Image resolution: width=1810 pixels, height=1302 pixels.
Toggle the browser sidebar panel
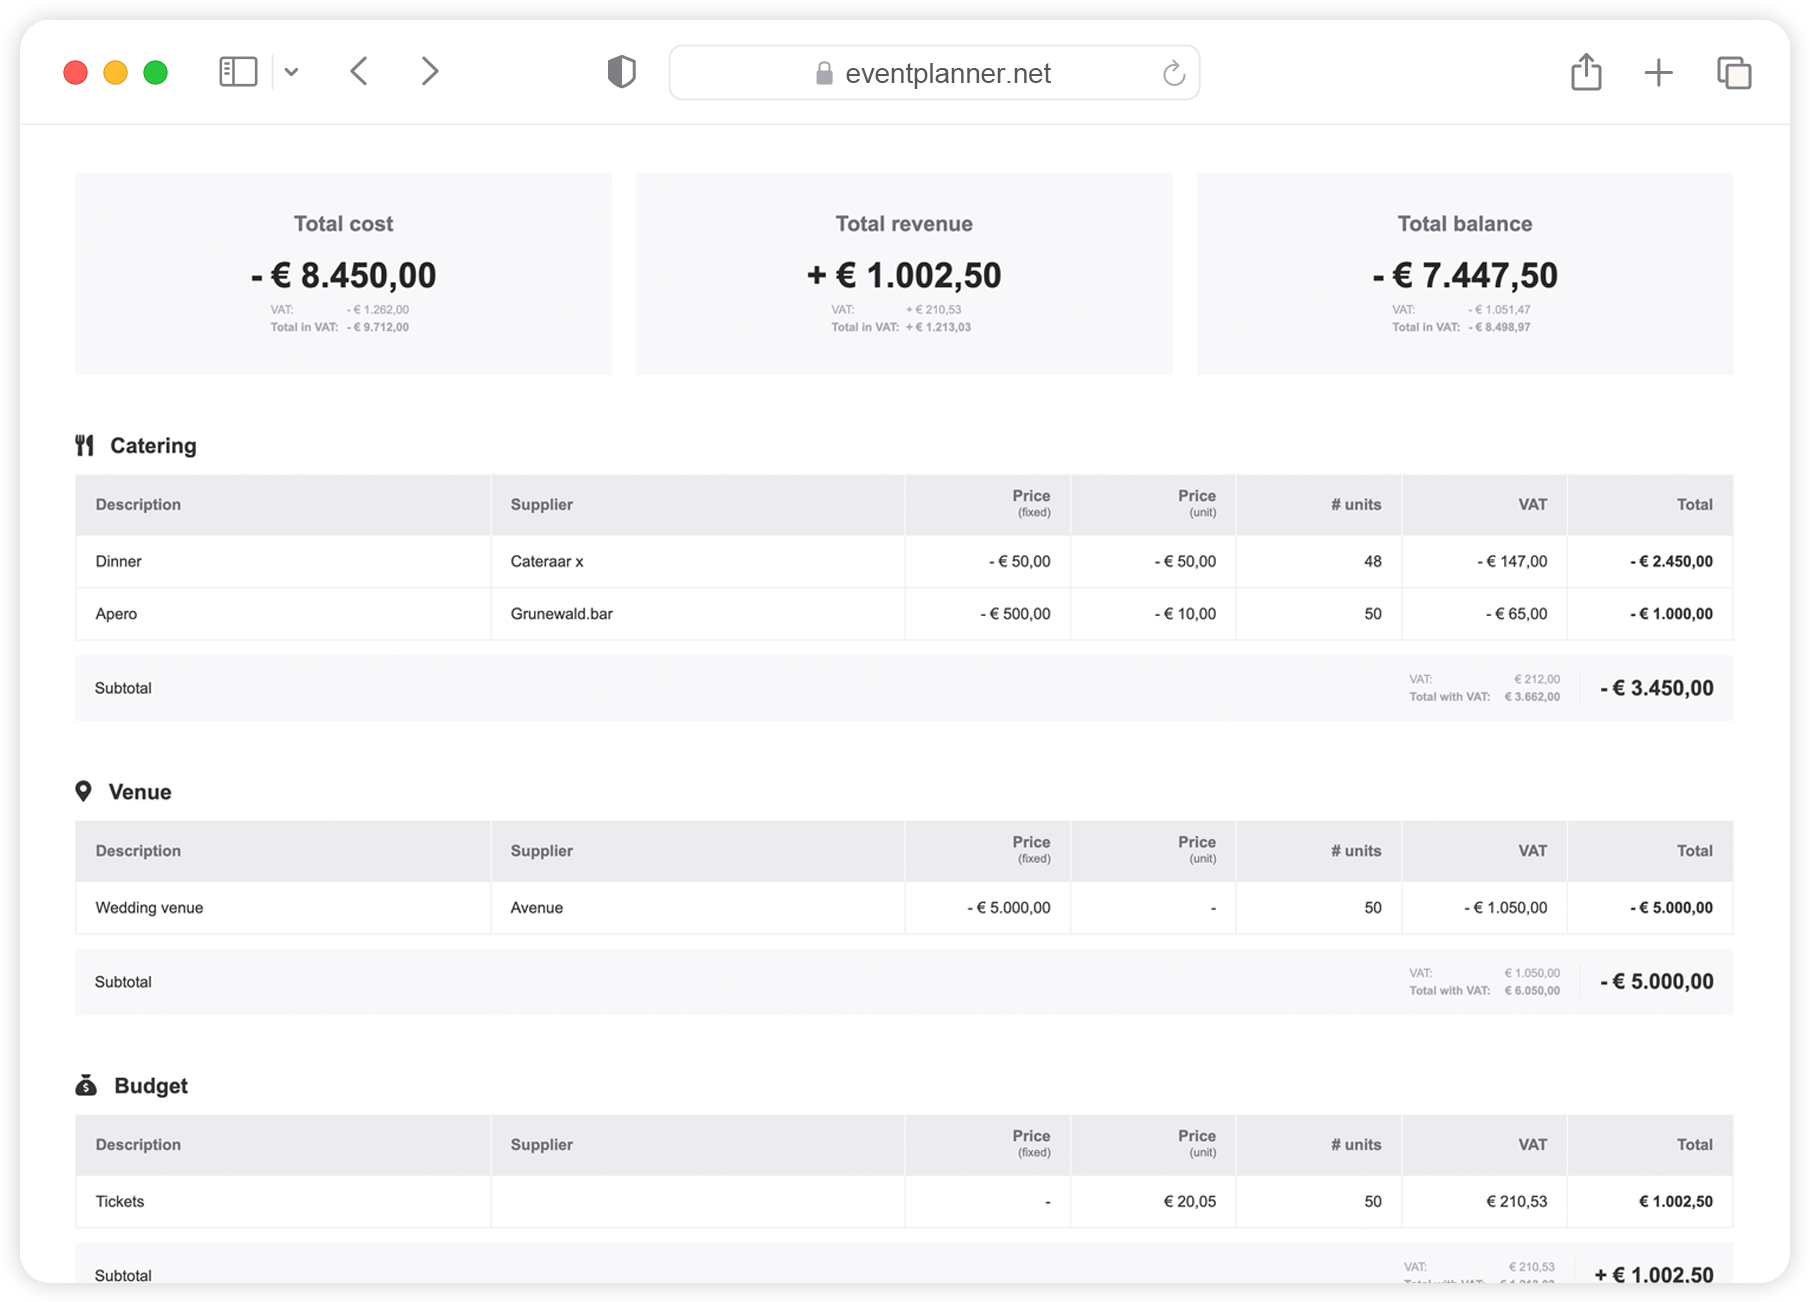238,71
